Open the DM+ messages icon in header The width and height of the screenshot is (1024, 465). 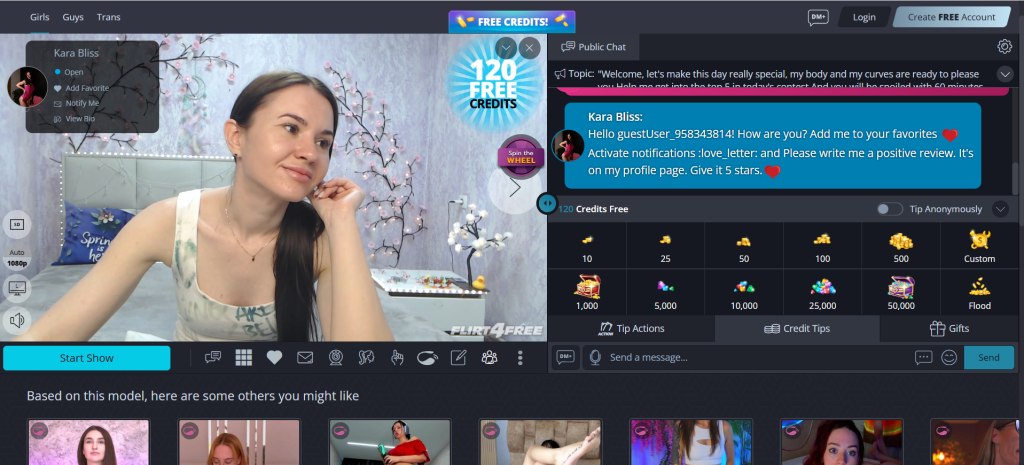click(818, 17)
